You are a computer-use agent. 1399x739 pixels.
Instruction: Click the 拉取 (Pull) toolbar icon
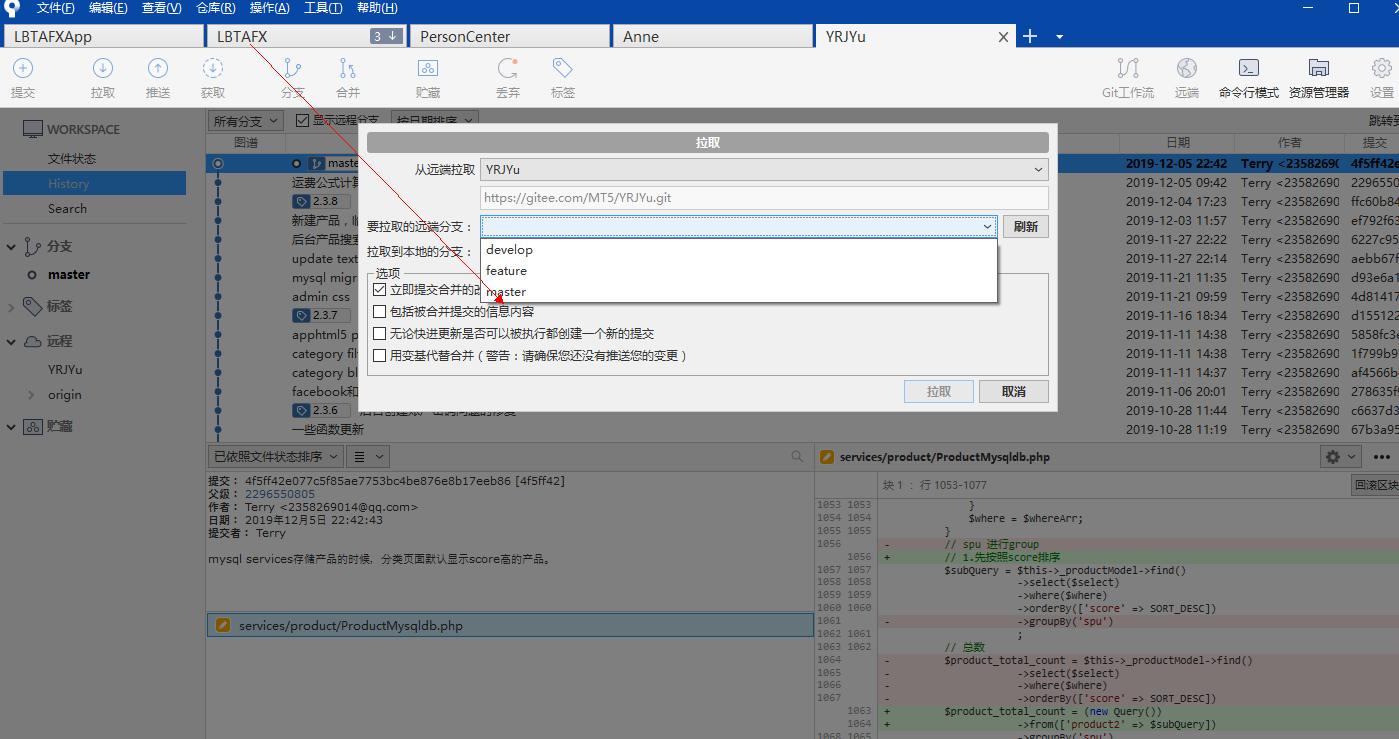click(103, 69)
